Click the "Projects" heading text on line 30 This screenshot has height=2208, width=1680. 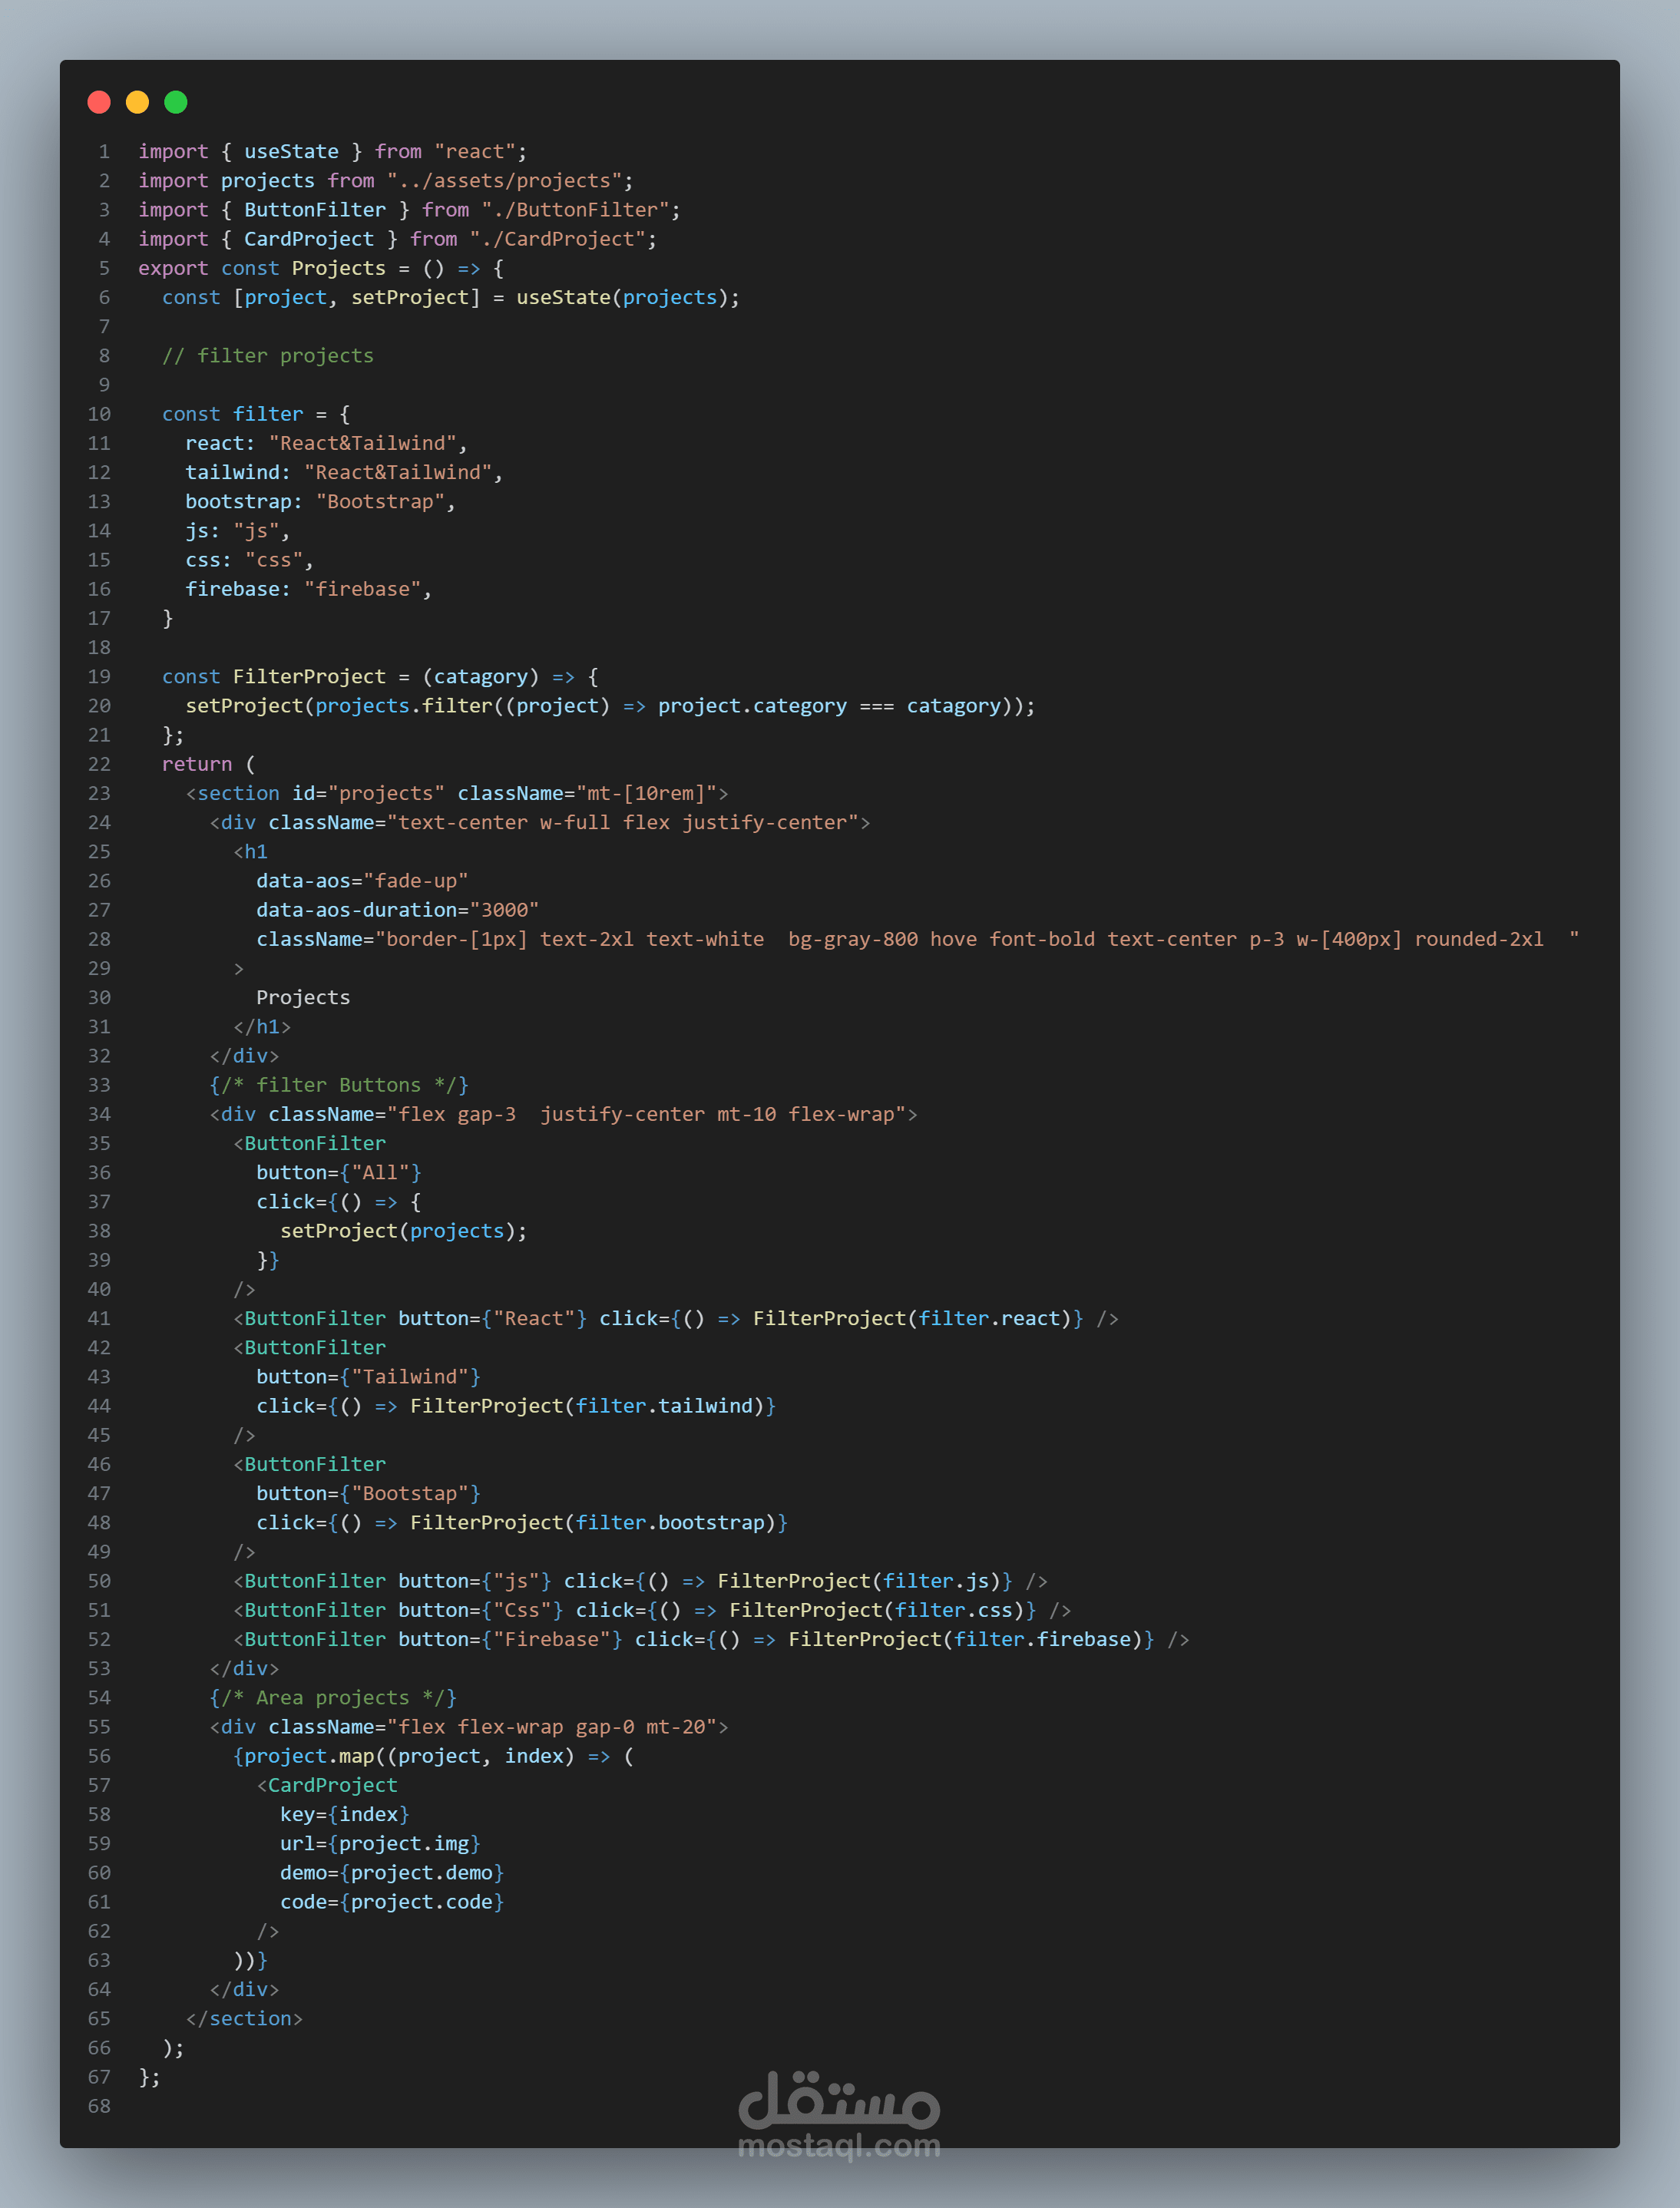(x=303, y=997)
